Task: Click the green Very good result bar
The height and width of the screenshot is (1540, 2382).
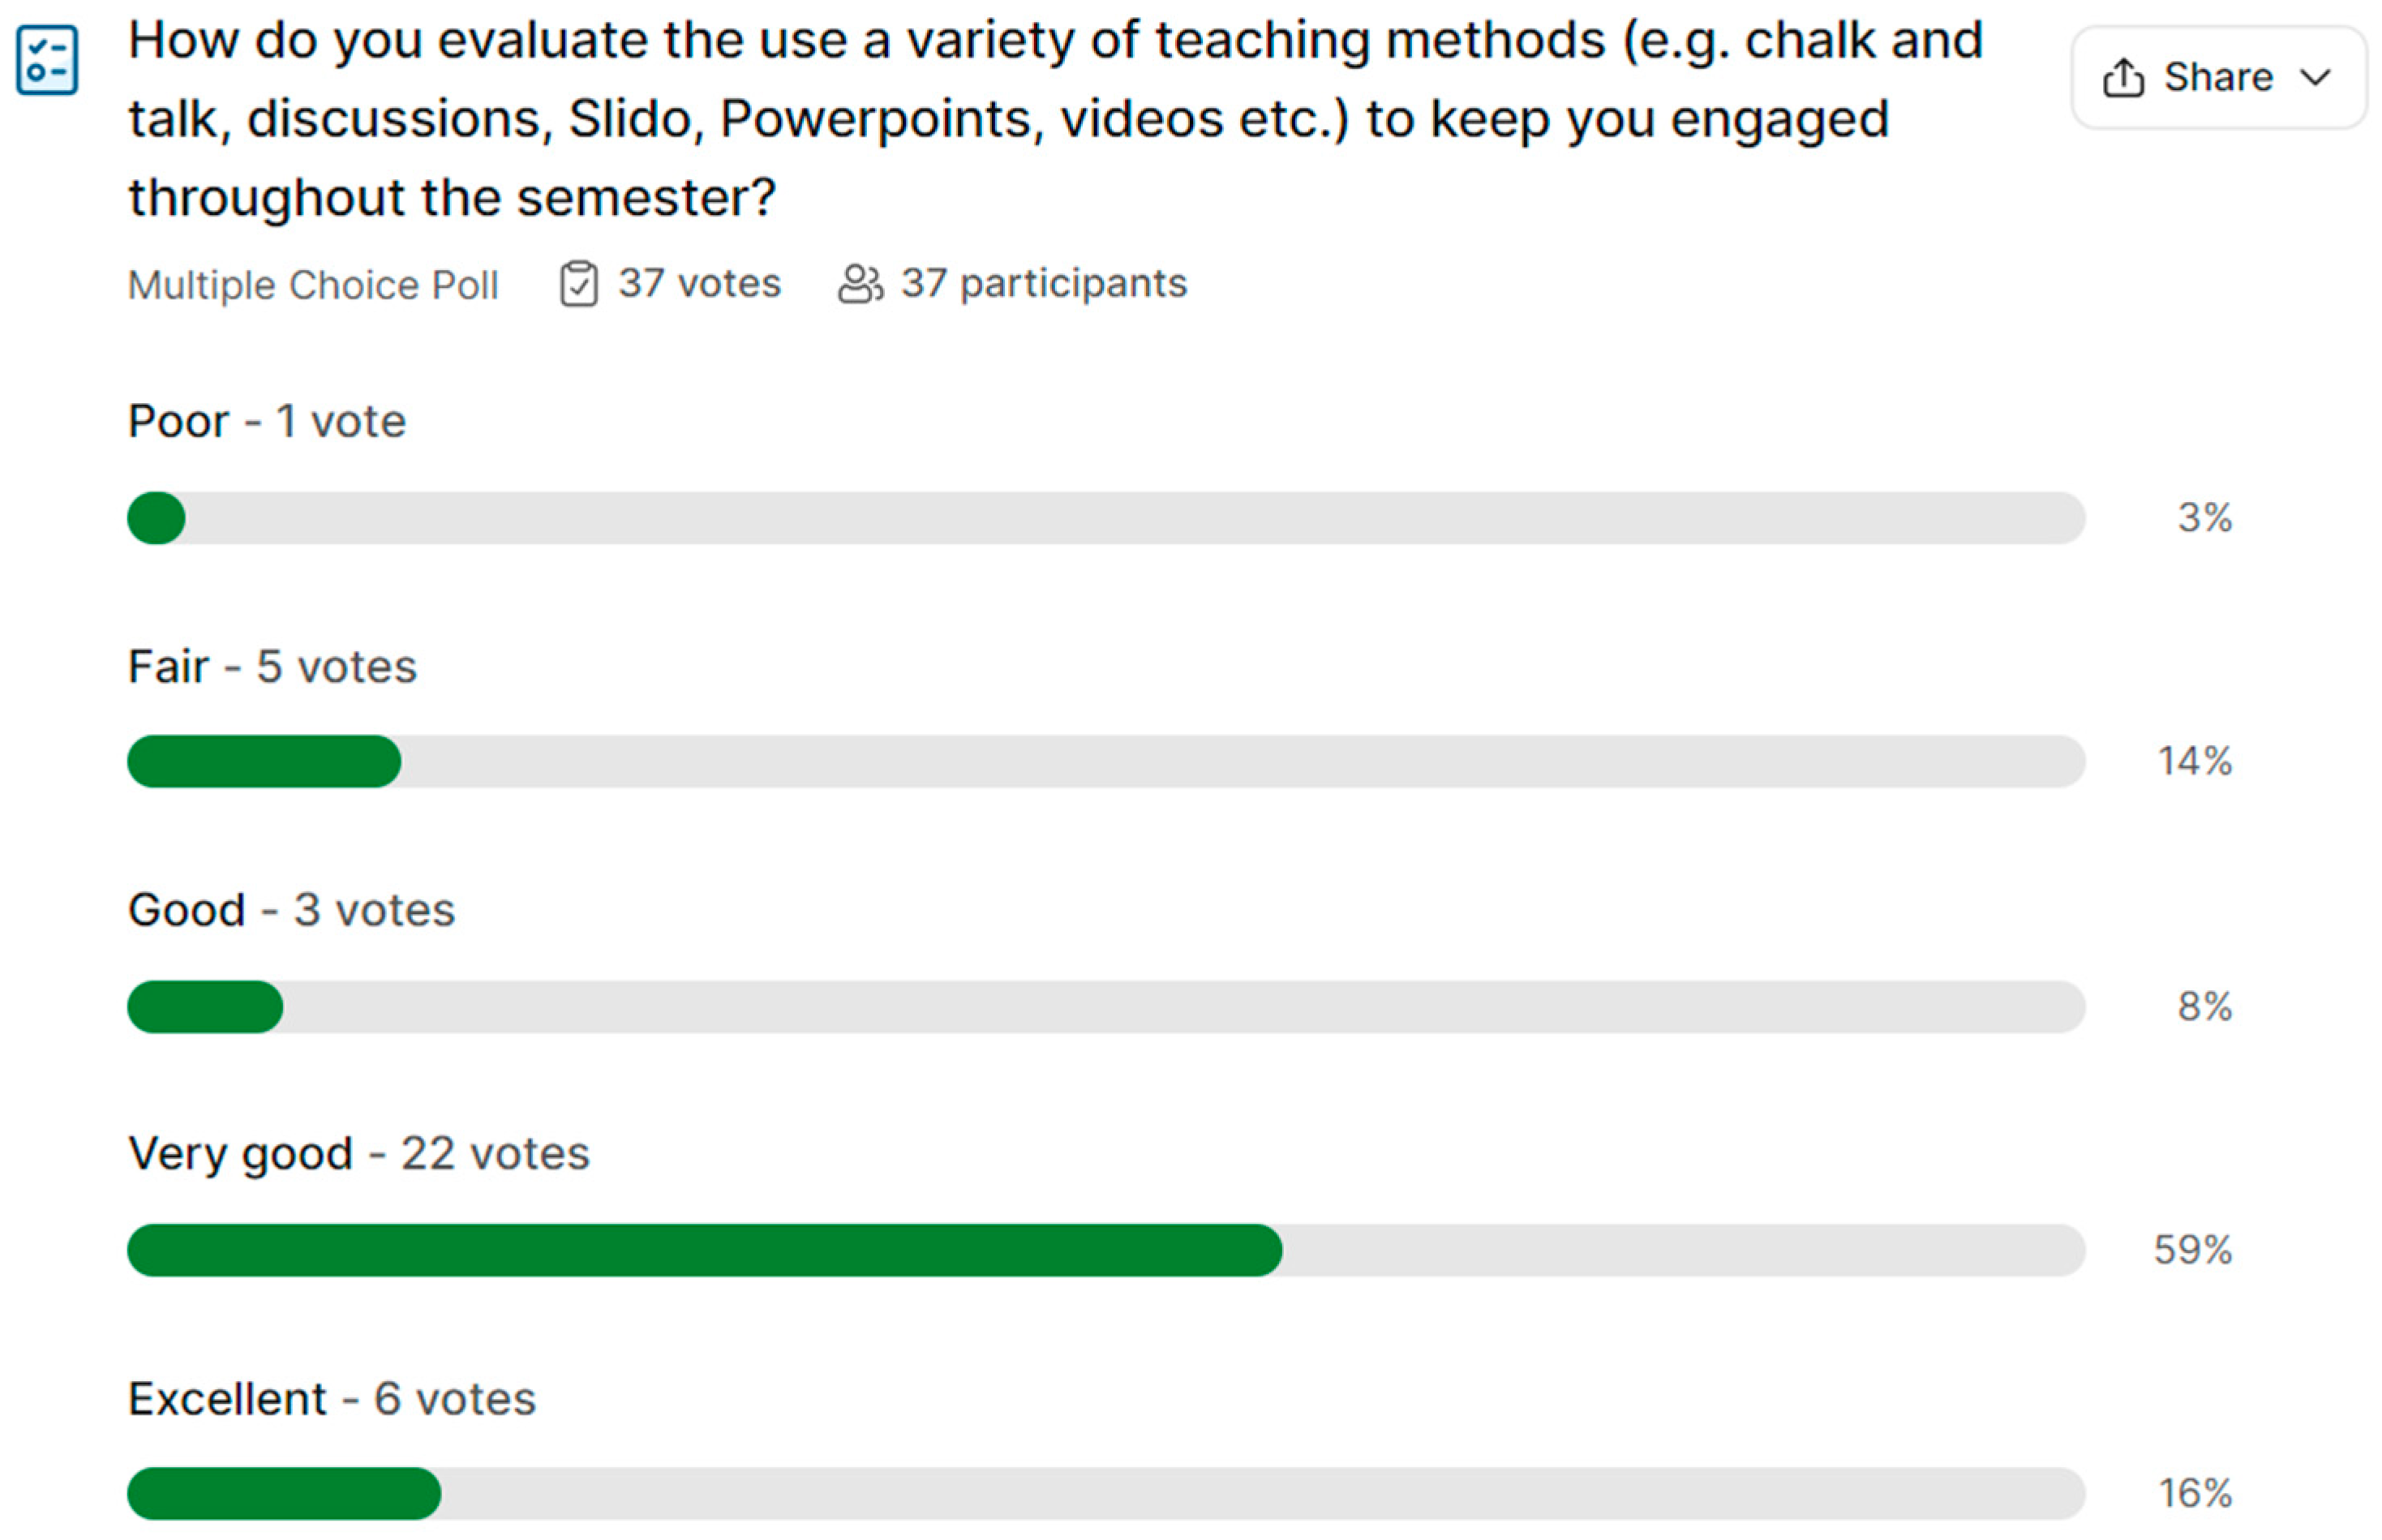Action: [704, 1250]
